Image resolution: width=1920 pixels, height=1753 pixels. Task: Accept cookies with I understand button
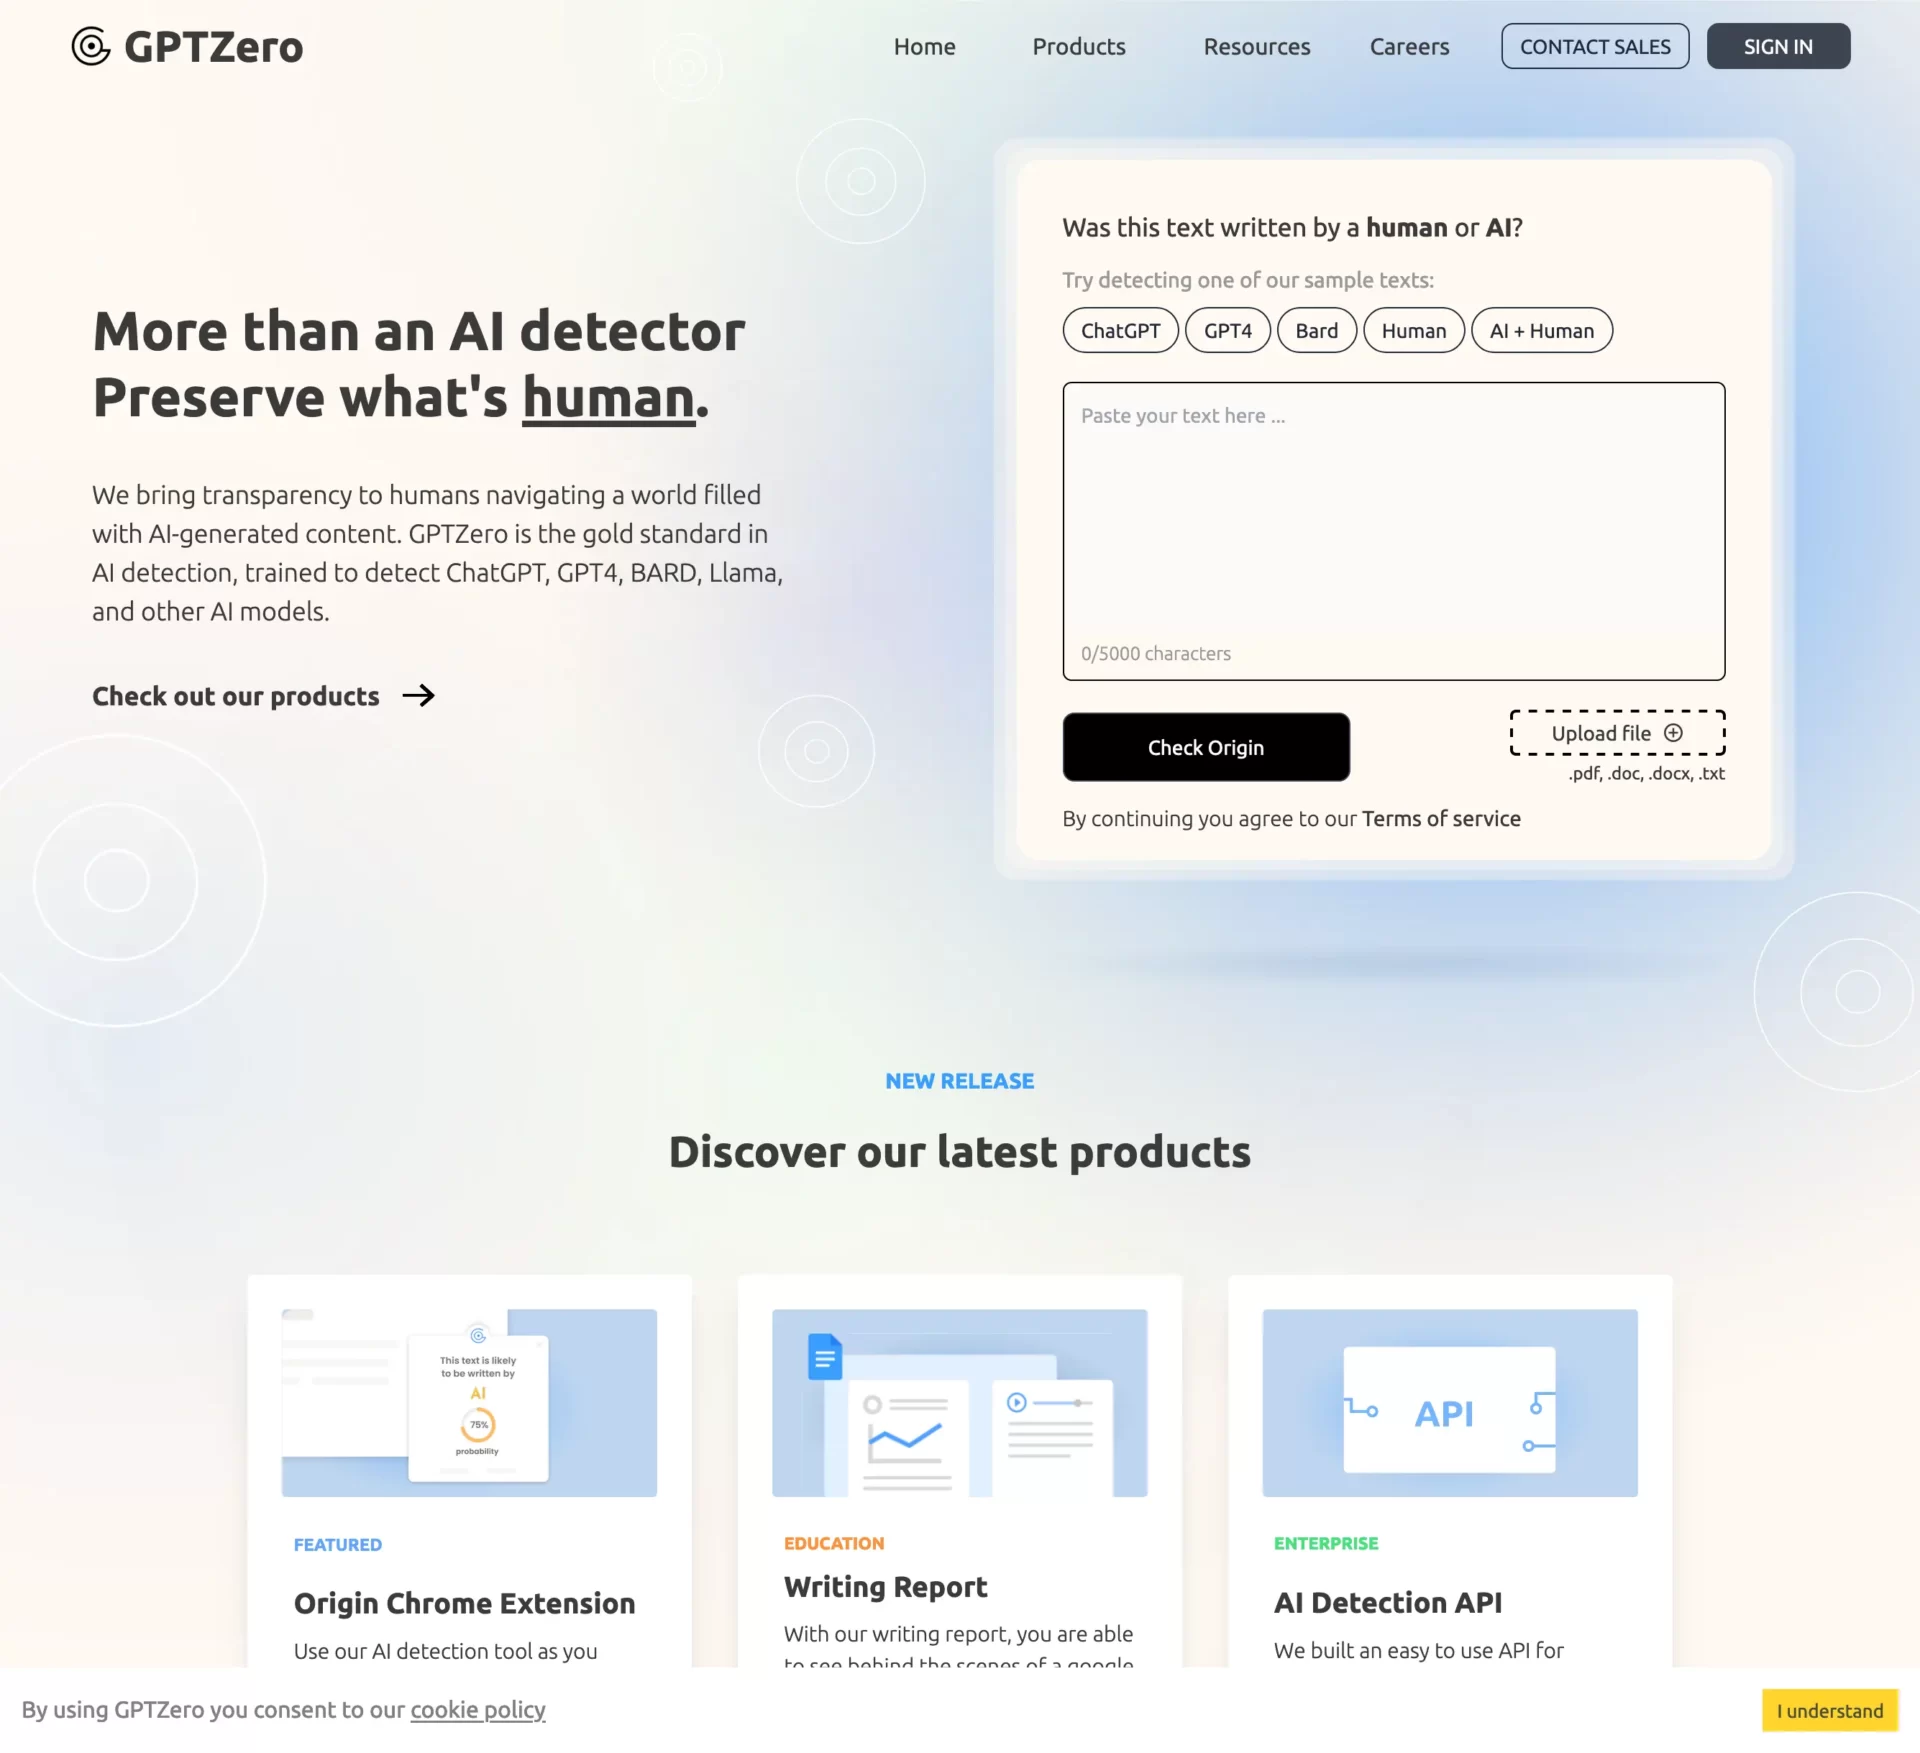coord(1829,1710)
